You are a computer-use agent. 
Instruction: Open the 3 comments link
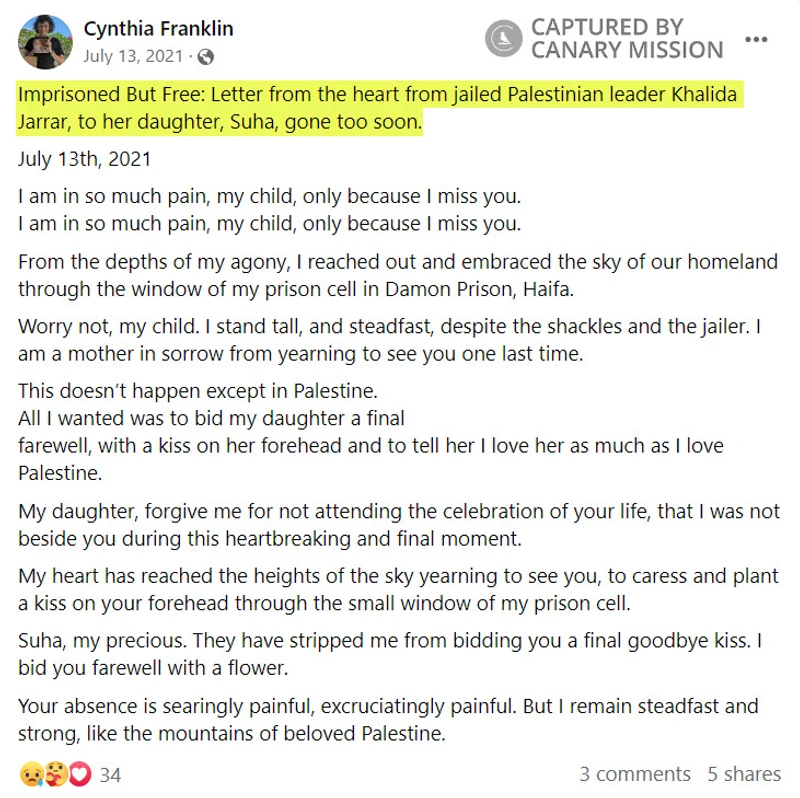click(x=635, y=774)
